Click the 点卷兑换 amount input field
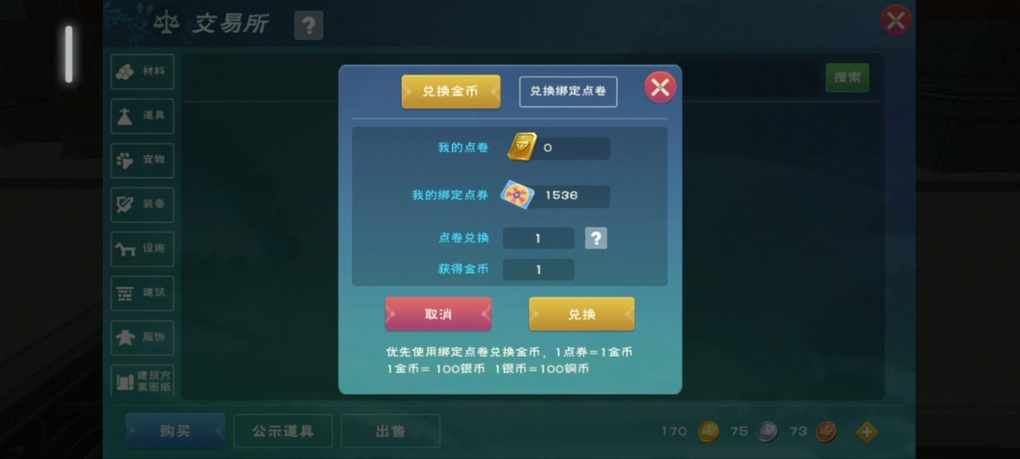Screen dimensions: 1020x459 (x=538, y=239)
